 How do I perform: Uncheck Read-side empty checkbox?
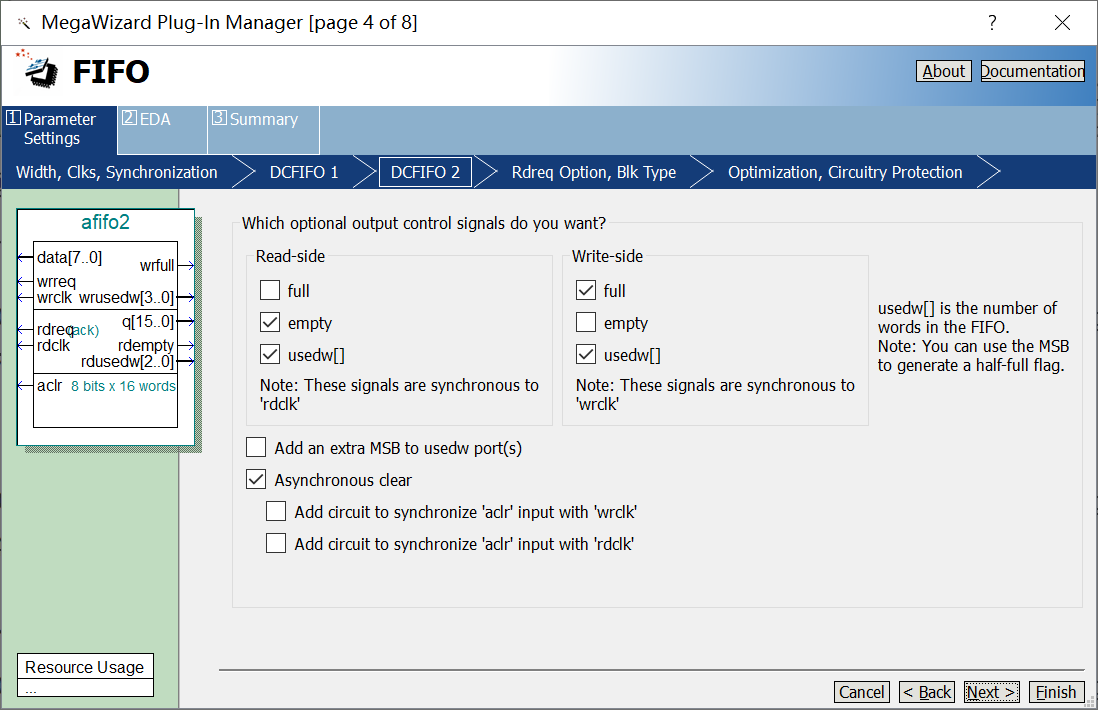270,322
